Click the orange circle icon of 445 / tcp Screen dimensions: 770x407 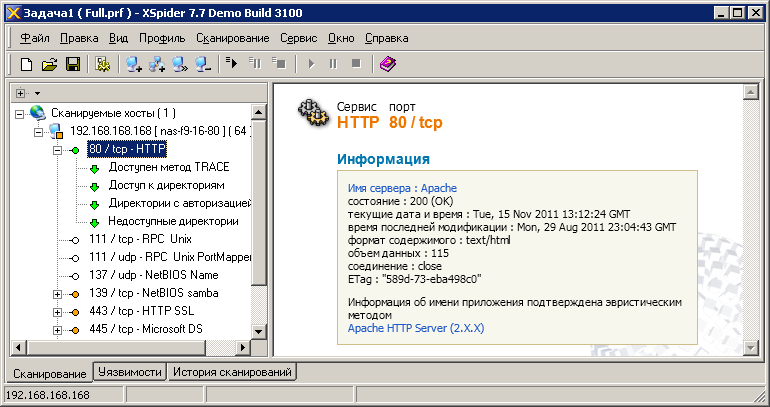coord(75,330)
